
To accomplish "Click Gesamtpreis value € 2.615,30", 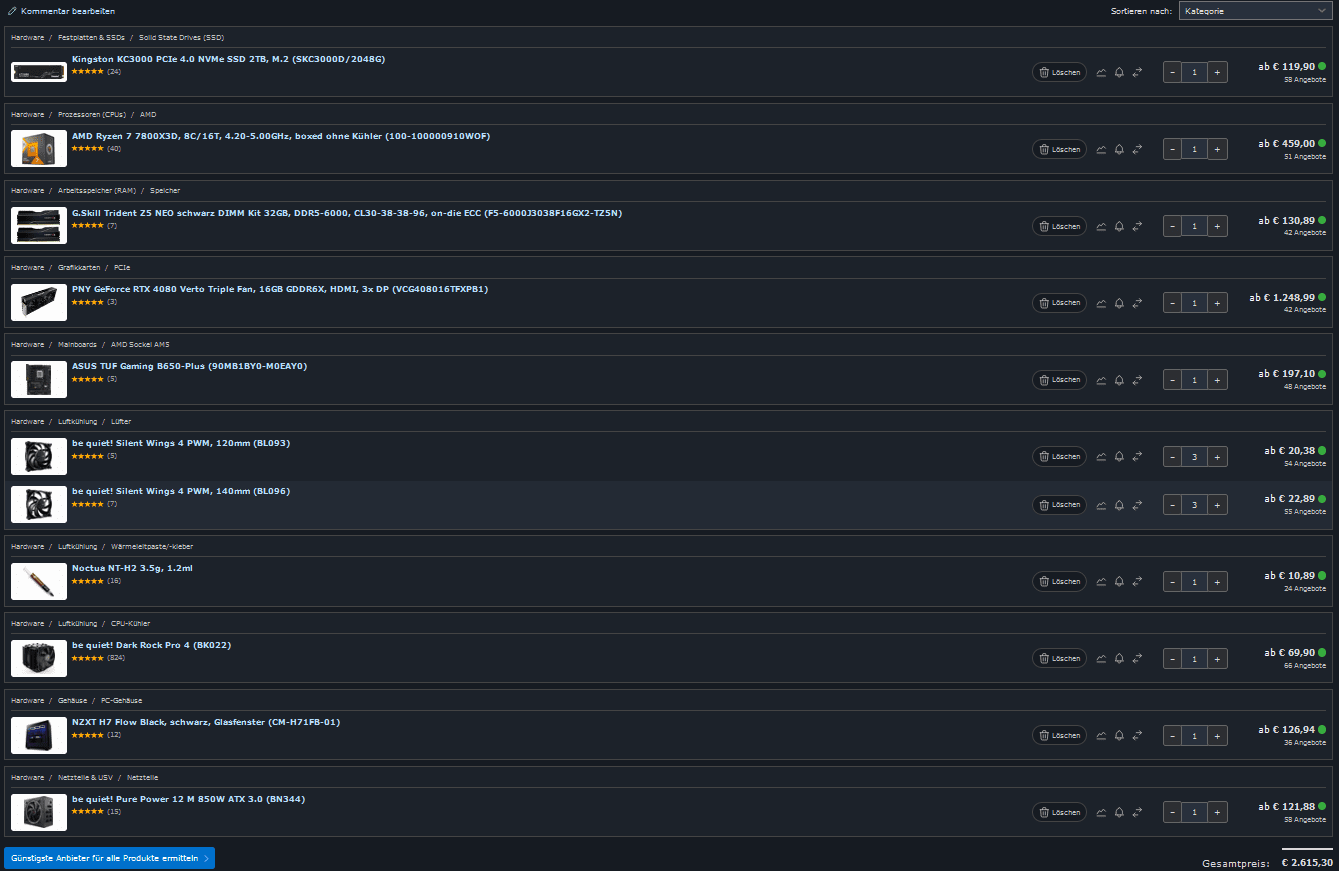I will click(1306, 862).
